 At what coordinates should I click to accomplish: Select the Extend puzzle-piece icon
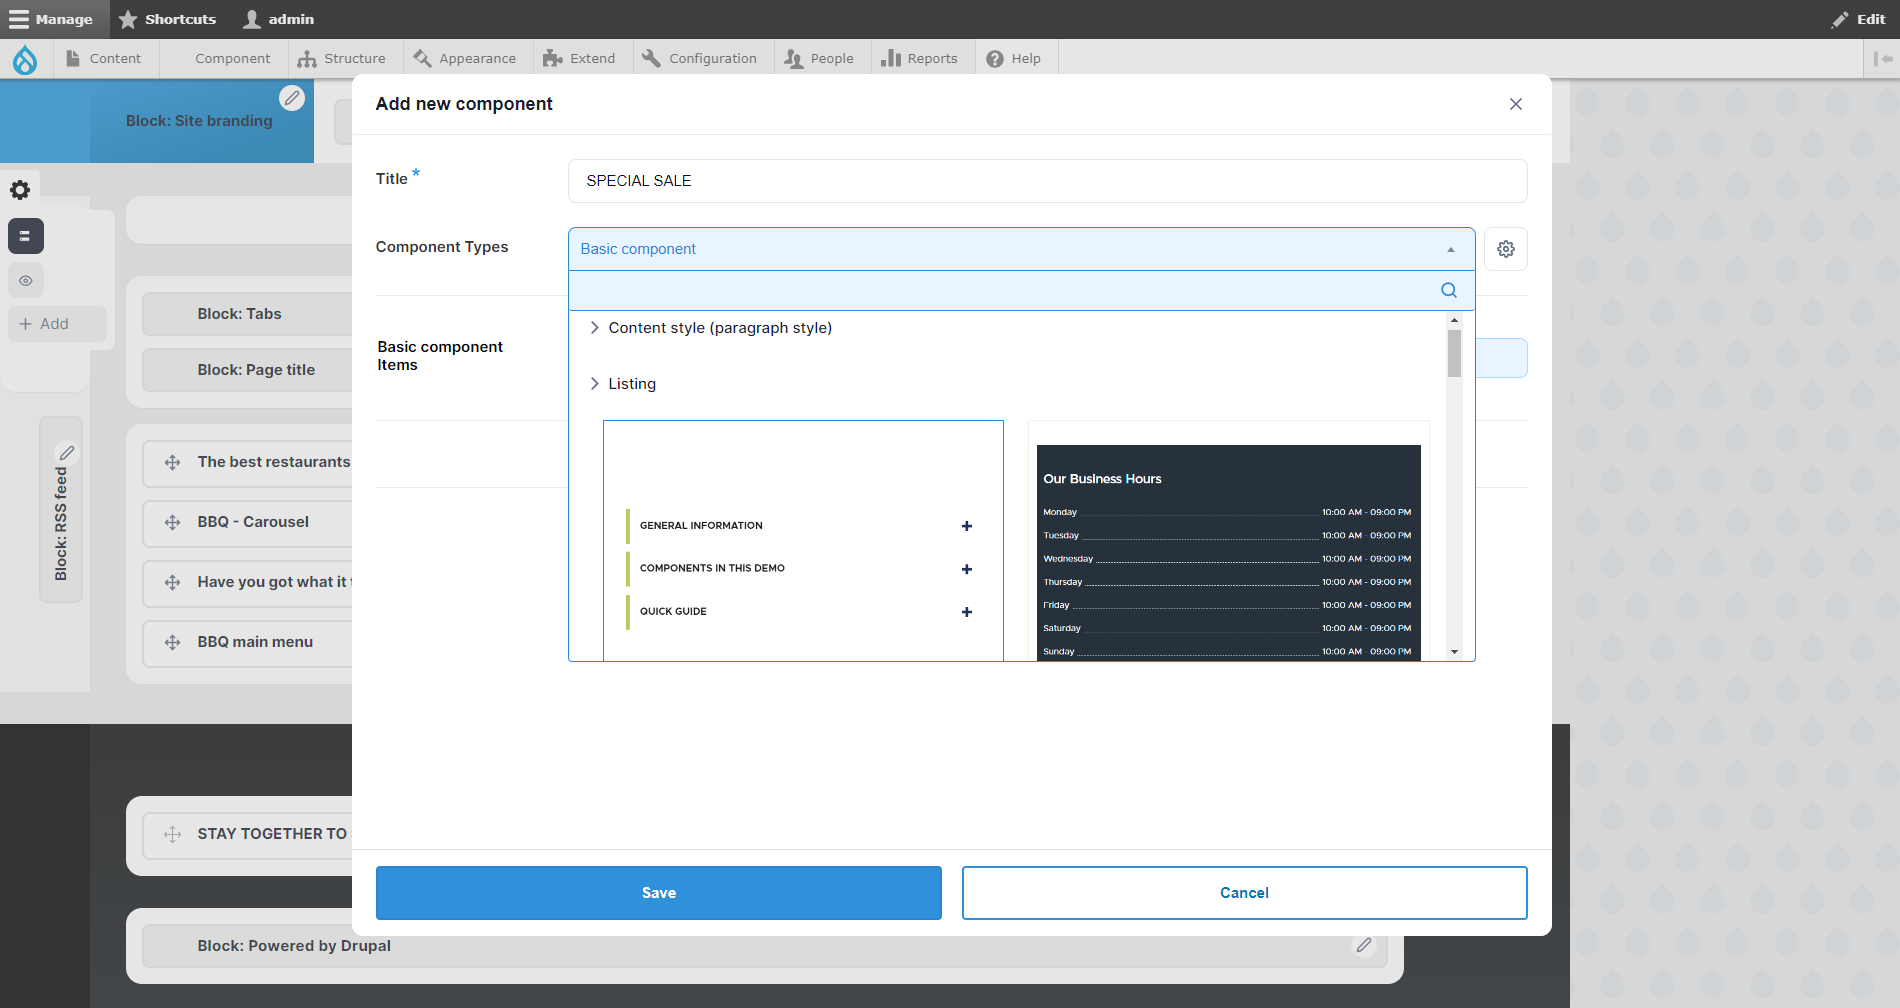(552, 58)
